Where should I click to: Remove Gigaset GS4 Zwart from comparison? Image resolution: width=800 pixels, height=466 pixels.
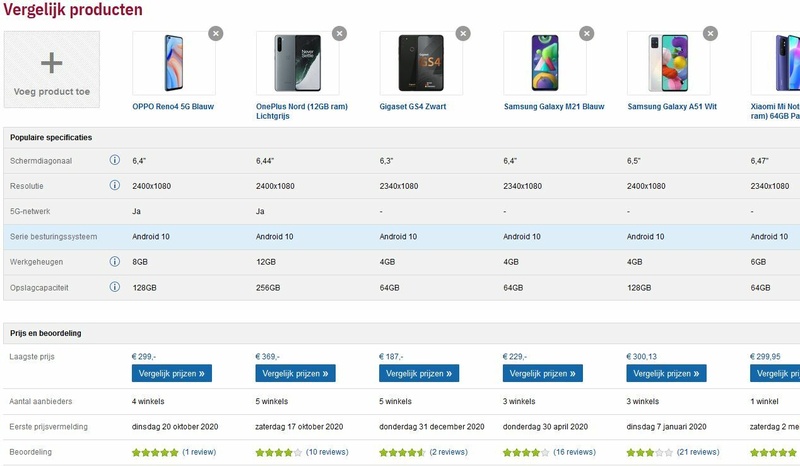[463, 33]
